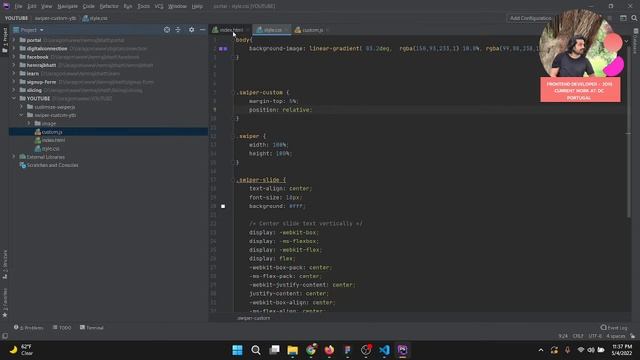This screenshot has height=360, width=640.
Task: Click the 4 spaces indent status item
Action: [616, 336]
